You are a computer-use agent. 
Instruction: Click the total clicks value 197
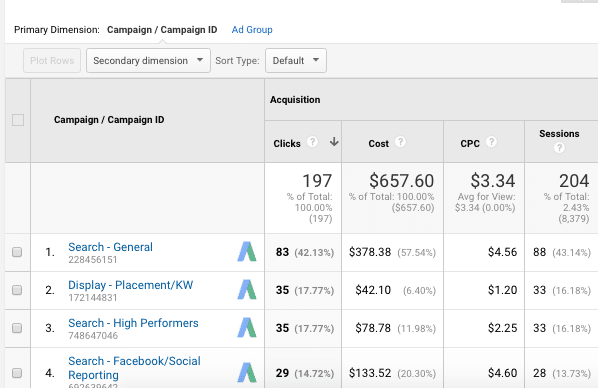click(317, 181)
